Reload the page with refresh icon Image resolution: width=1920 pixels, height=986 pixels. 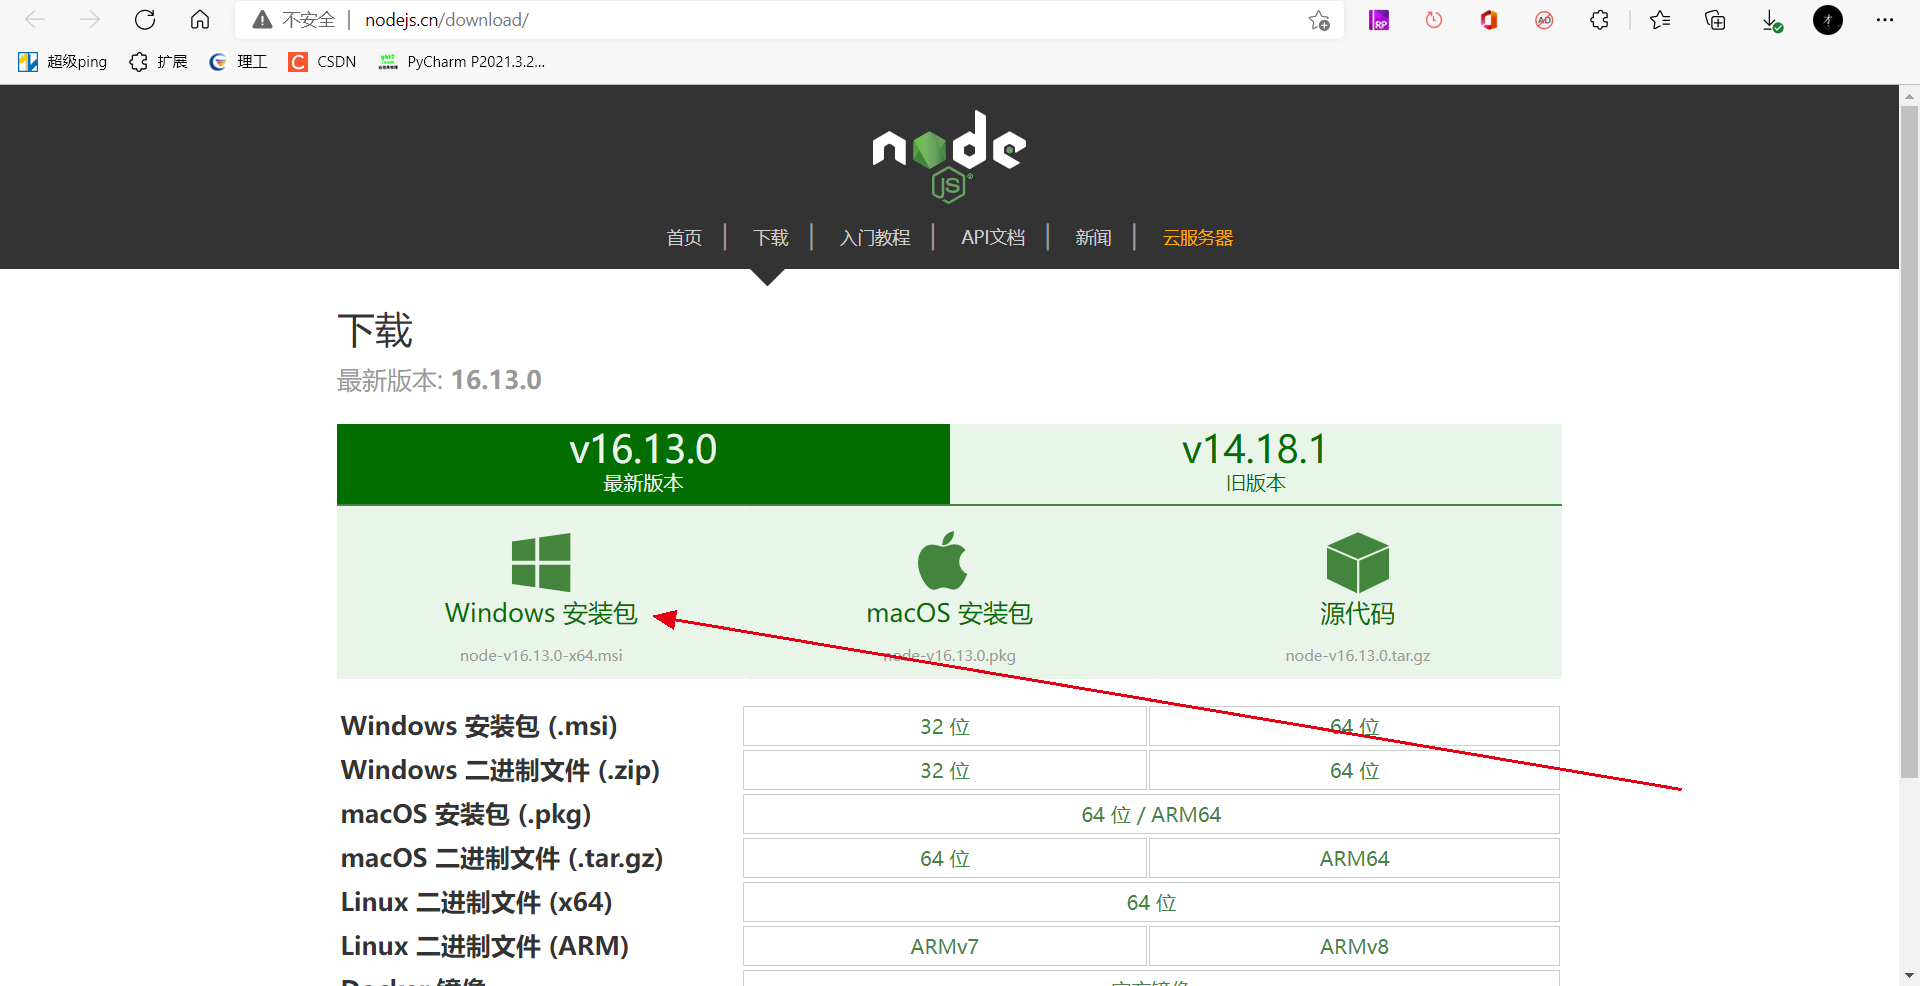tap(145, 20)
